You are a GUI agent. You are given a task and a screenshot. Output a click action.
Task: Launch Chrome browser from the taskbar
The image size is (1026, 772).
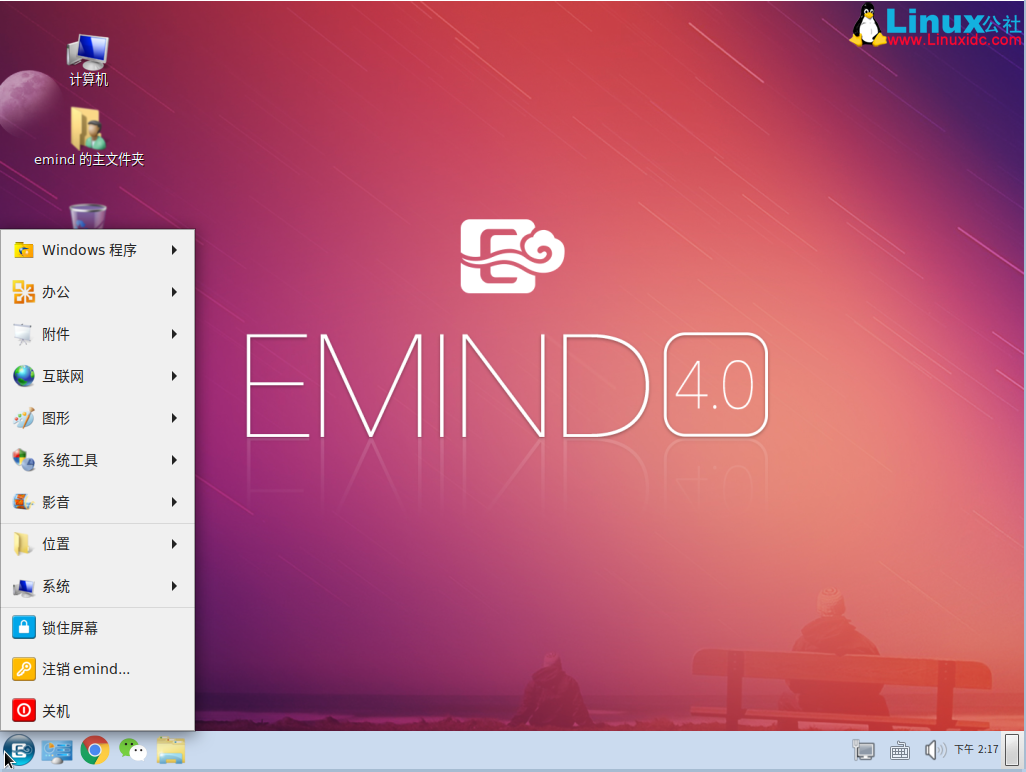coord(95,750)
